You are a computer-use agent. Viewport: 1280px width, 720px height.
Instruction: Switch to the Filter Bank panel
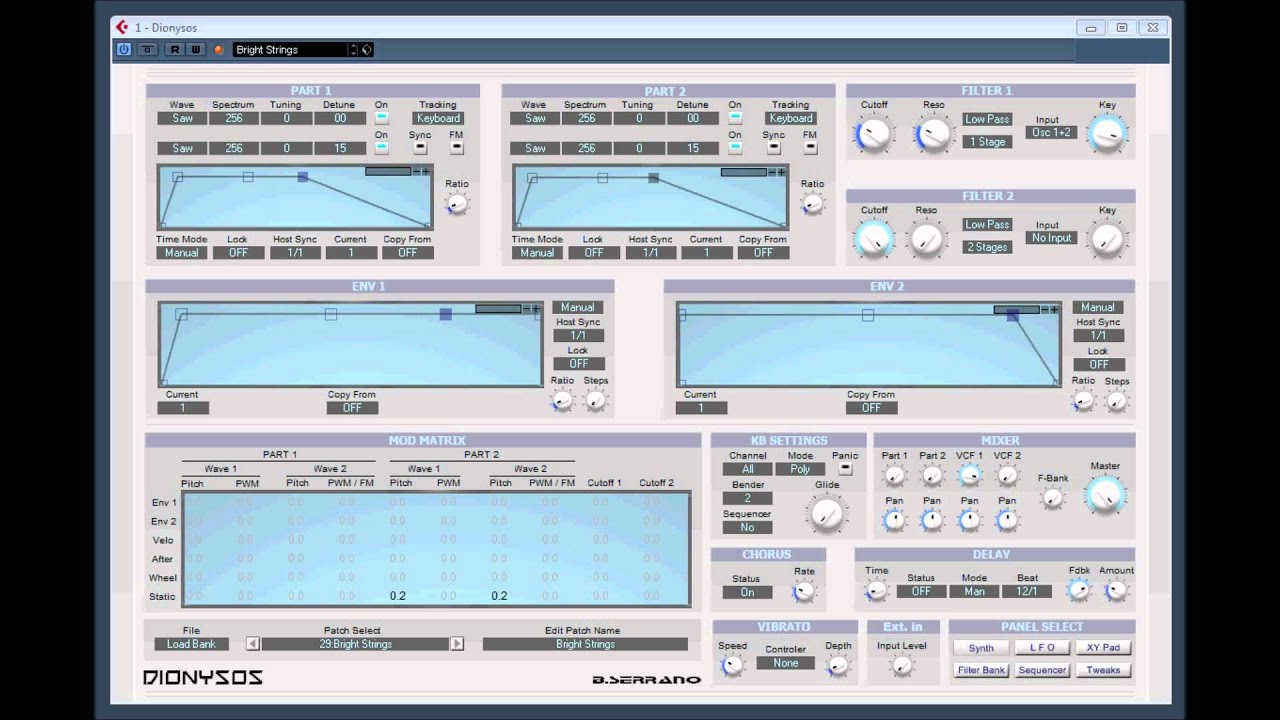(x=981, y=670)
